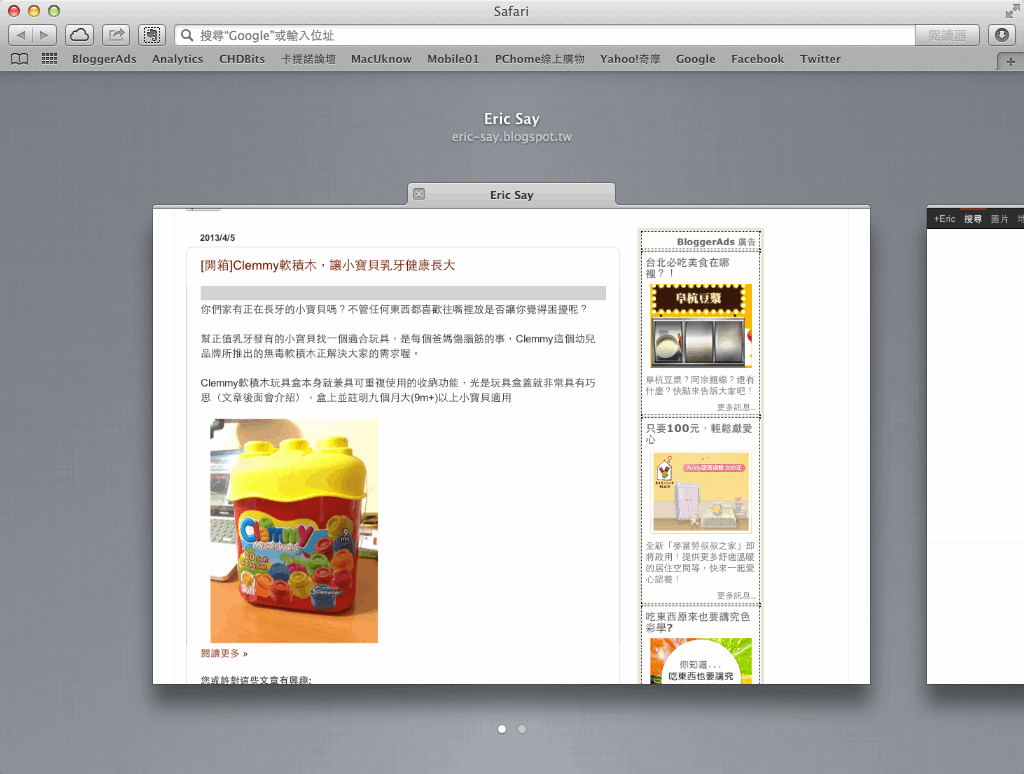Open 卡提諾論壇 bookmark
Viewport: 1024px width, 774px height.
pos(308,59)
